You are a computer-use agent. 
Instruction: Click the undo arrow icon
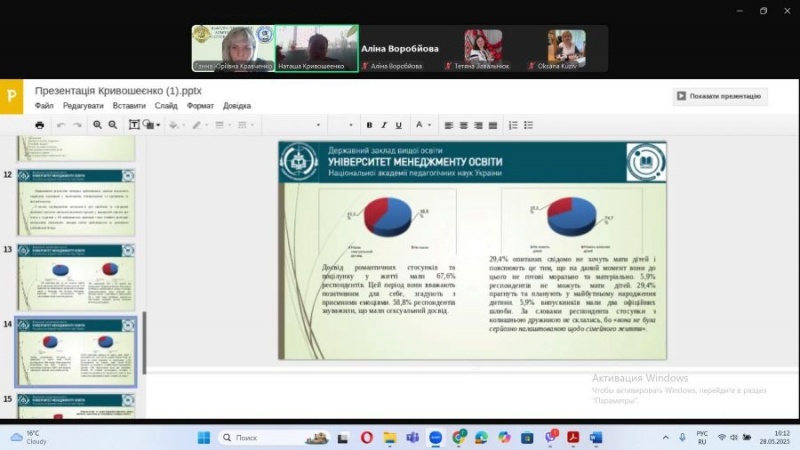61,125
